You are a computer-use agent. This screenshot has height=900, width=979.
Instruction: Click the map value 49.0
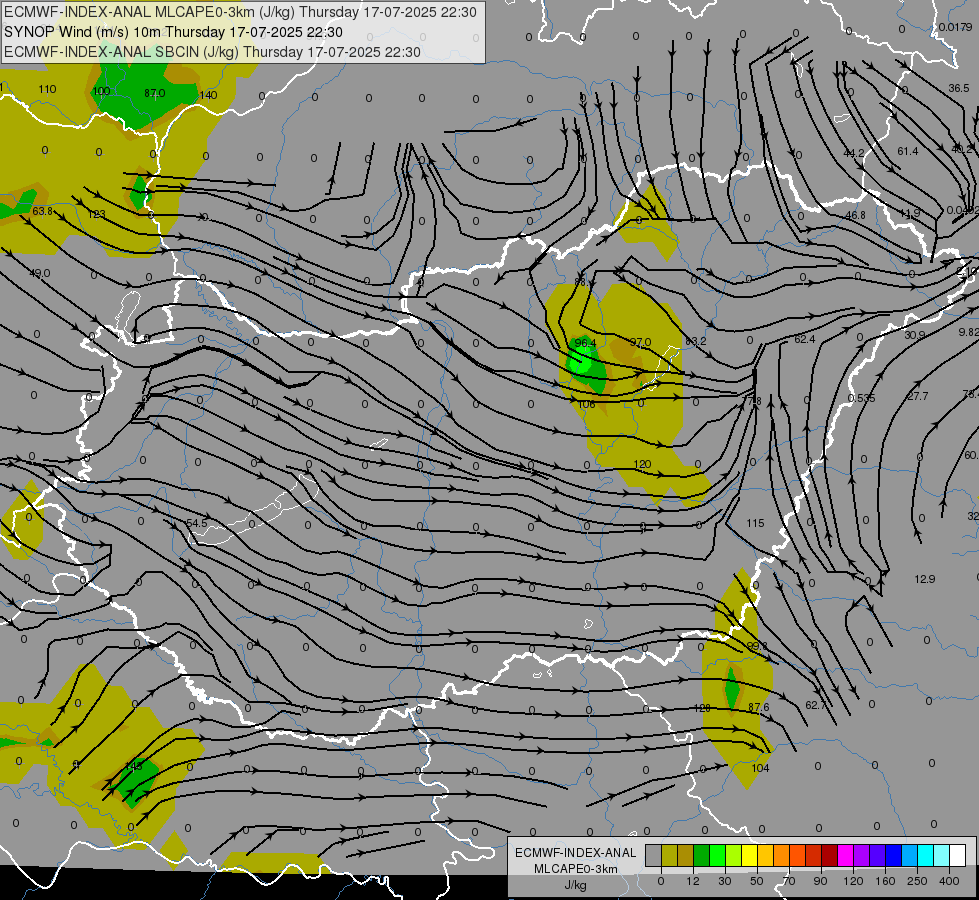click(x=39, y=273)
